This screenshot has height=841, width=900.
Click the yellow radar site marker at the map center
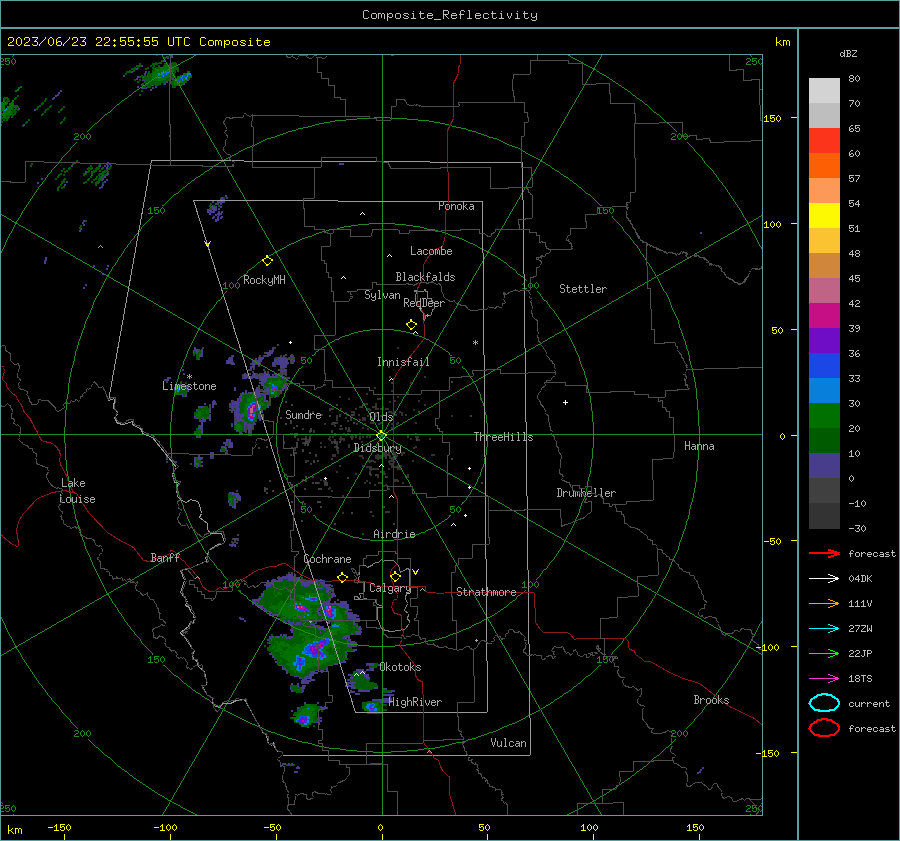pos(381,436)
